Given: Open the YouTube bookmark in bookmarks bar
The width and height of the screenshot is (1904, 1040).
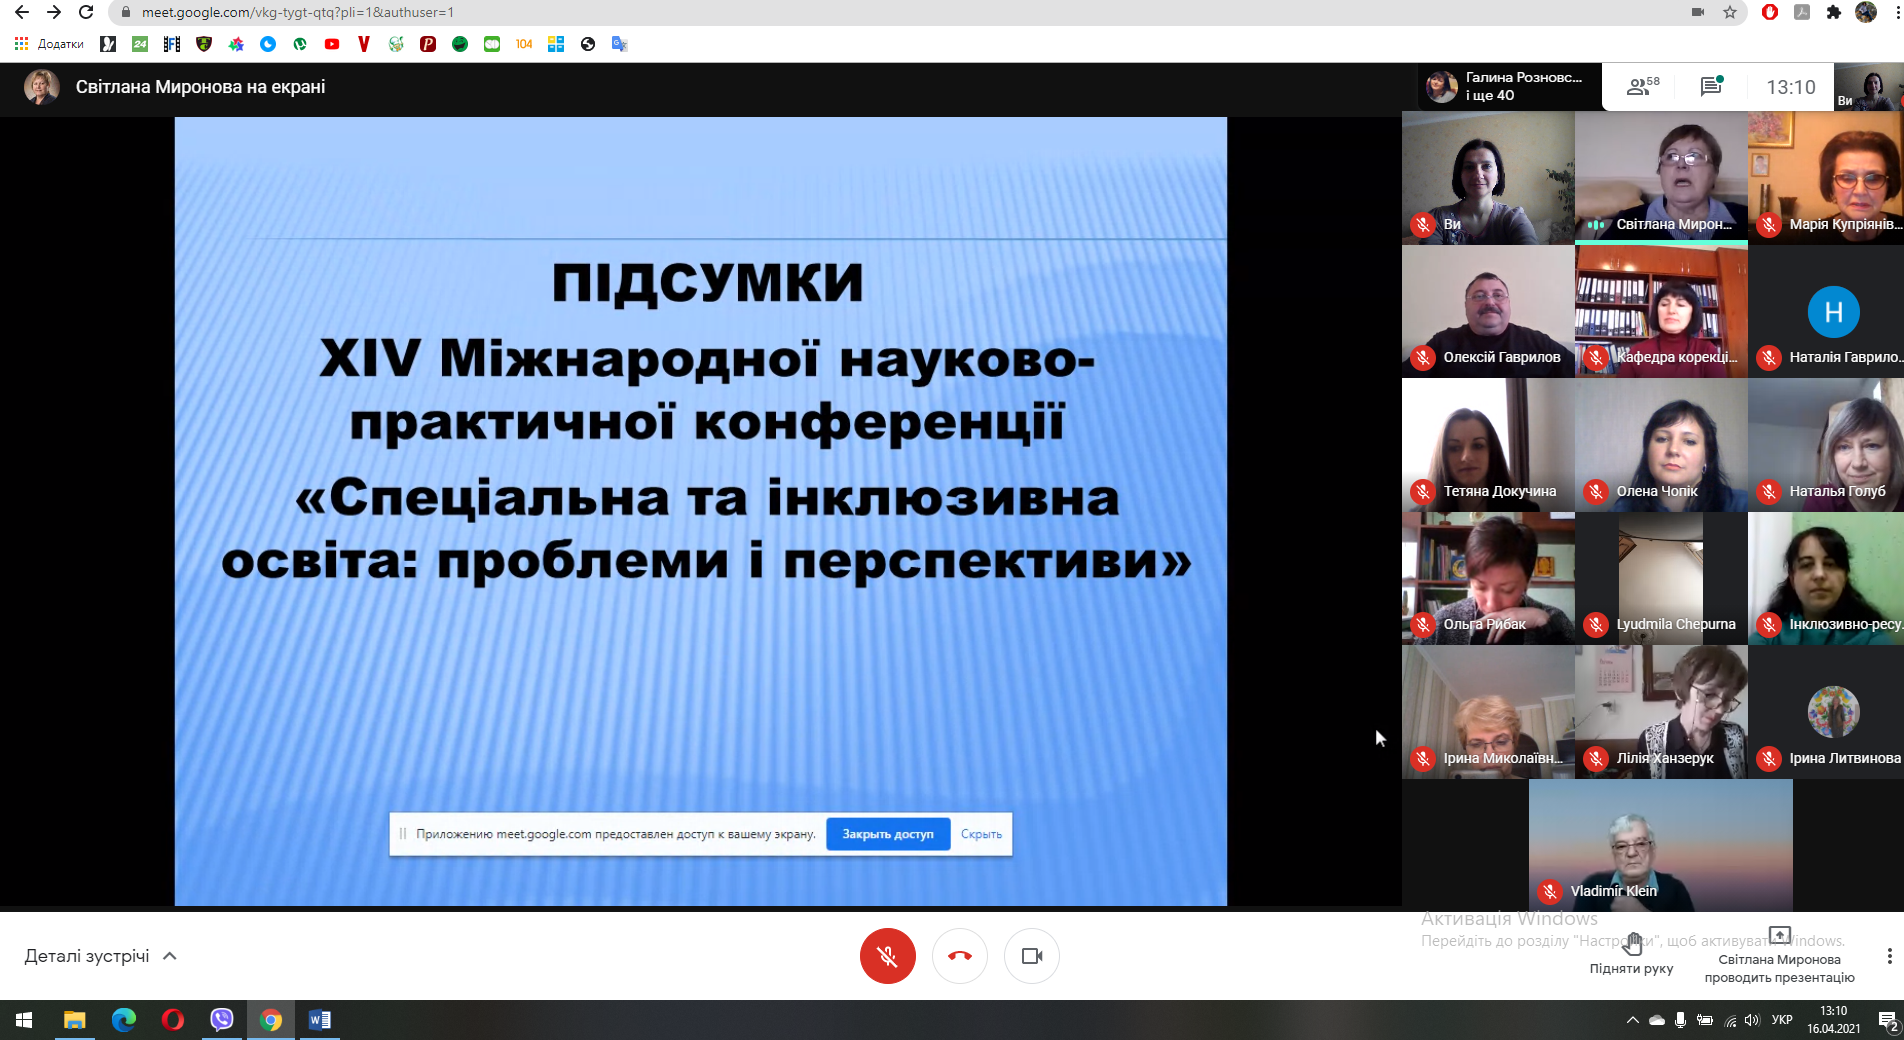Looking at the screenshot, I should click(332, 44).
